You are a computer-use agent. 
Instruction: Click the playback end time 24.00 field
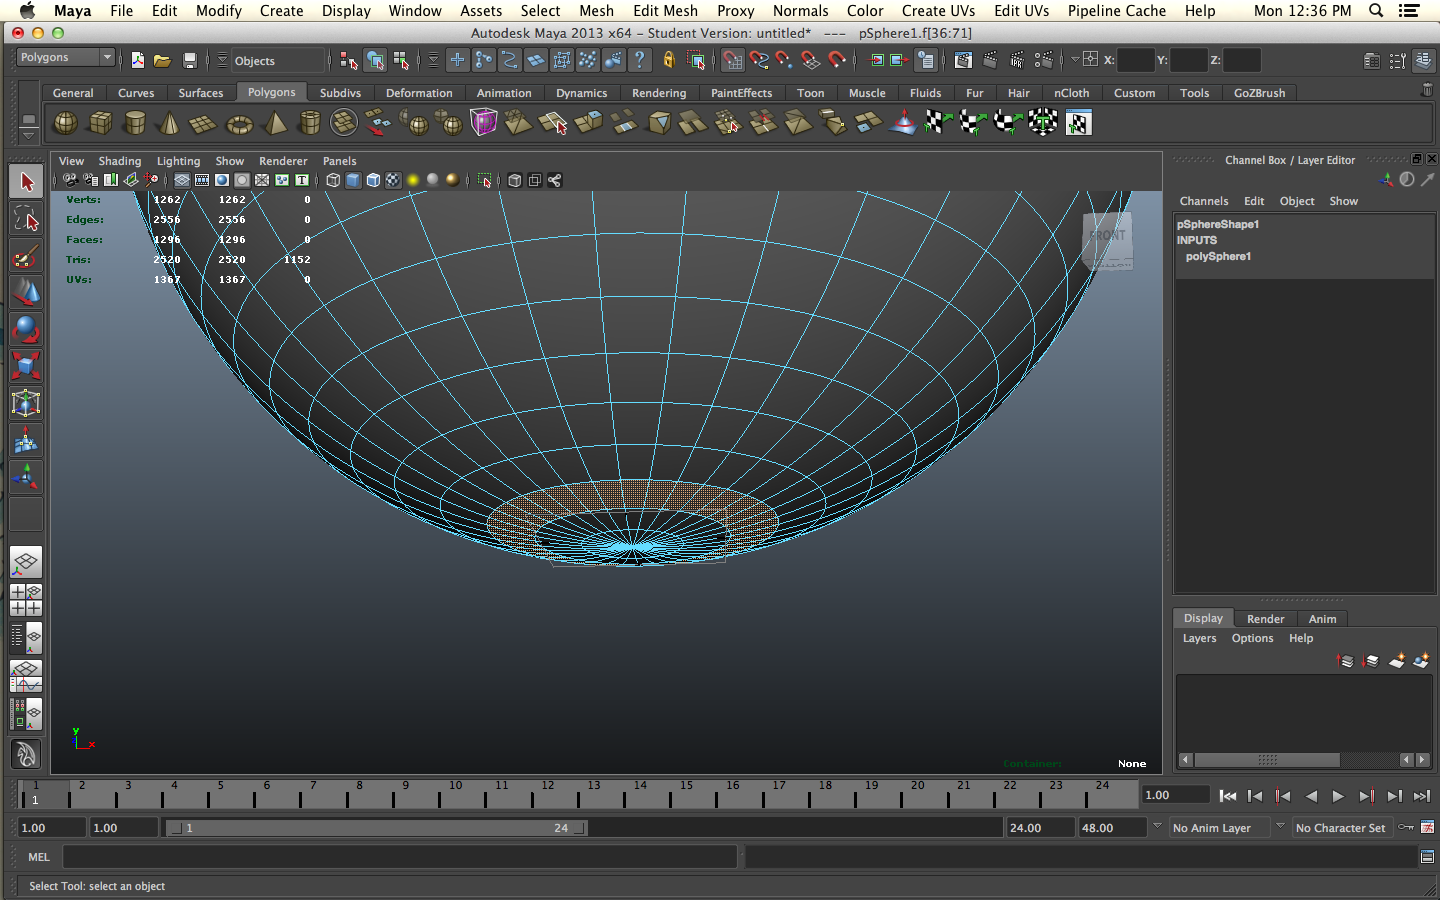point(1040,828)
